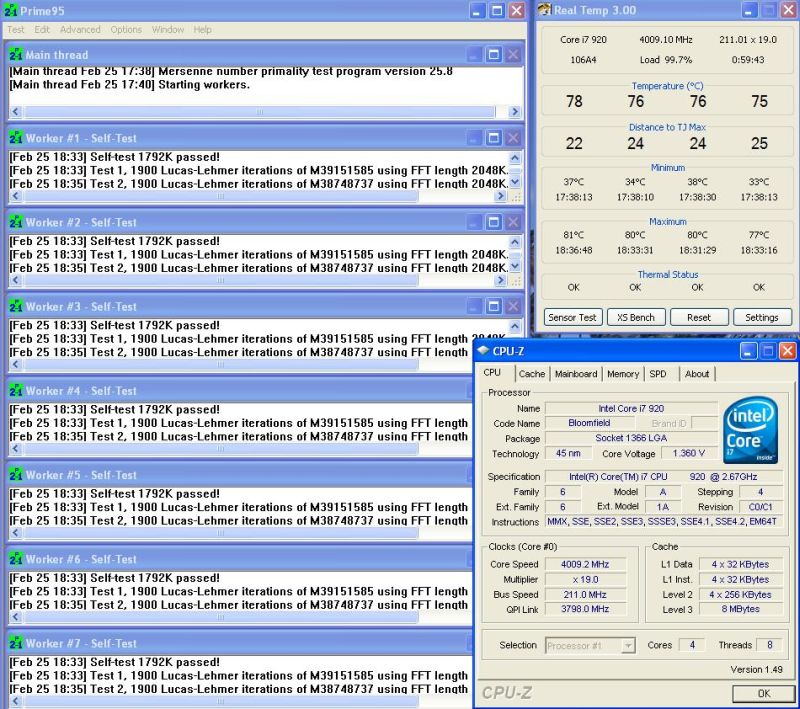
Task: Click Reset button in Real Temp
Action: tap(699, 317)
